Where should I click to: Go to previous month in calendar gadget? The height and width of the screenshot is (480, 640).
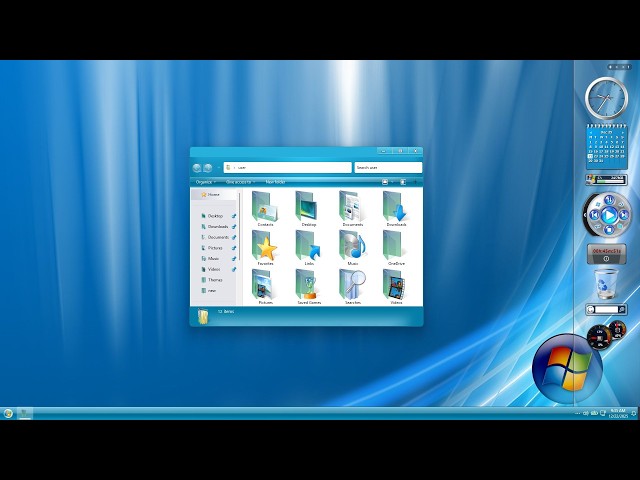(591, 133)
